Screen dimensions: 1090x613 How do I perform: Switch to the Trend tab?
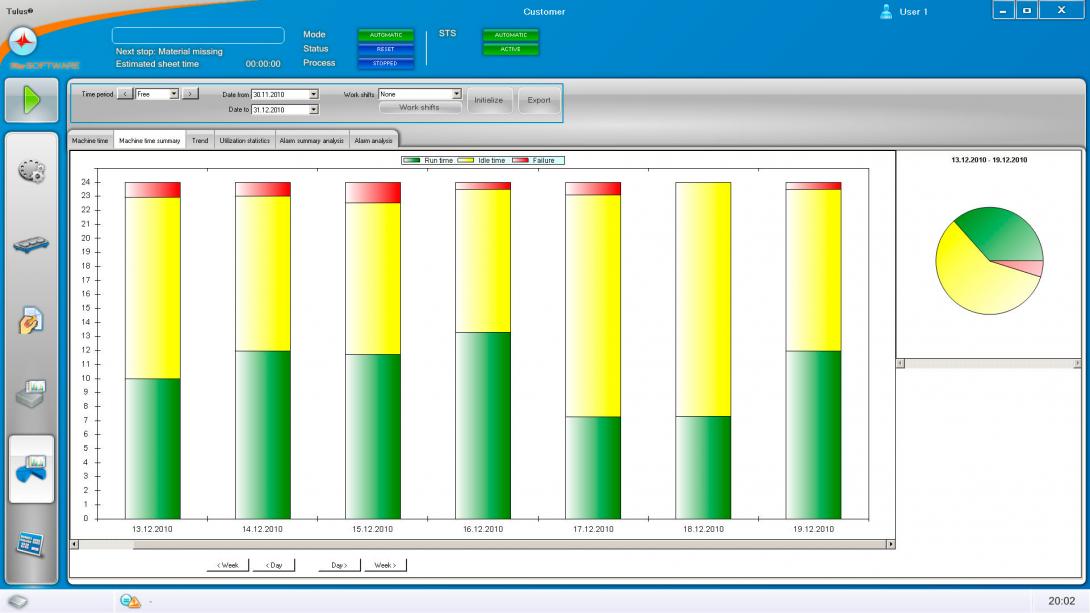[200, 141]
